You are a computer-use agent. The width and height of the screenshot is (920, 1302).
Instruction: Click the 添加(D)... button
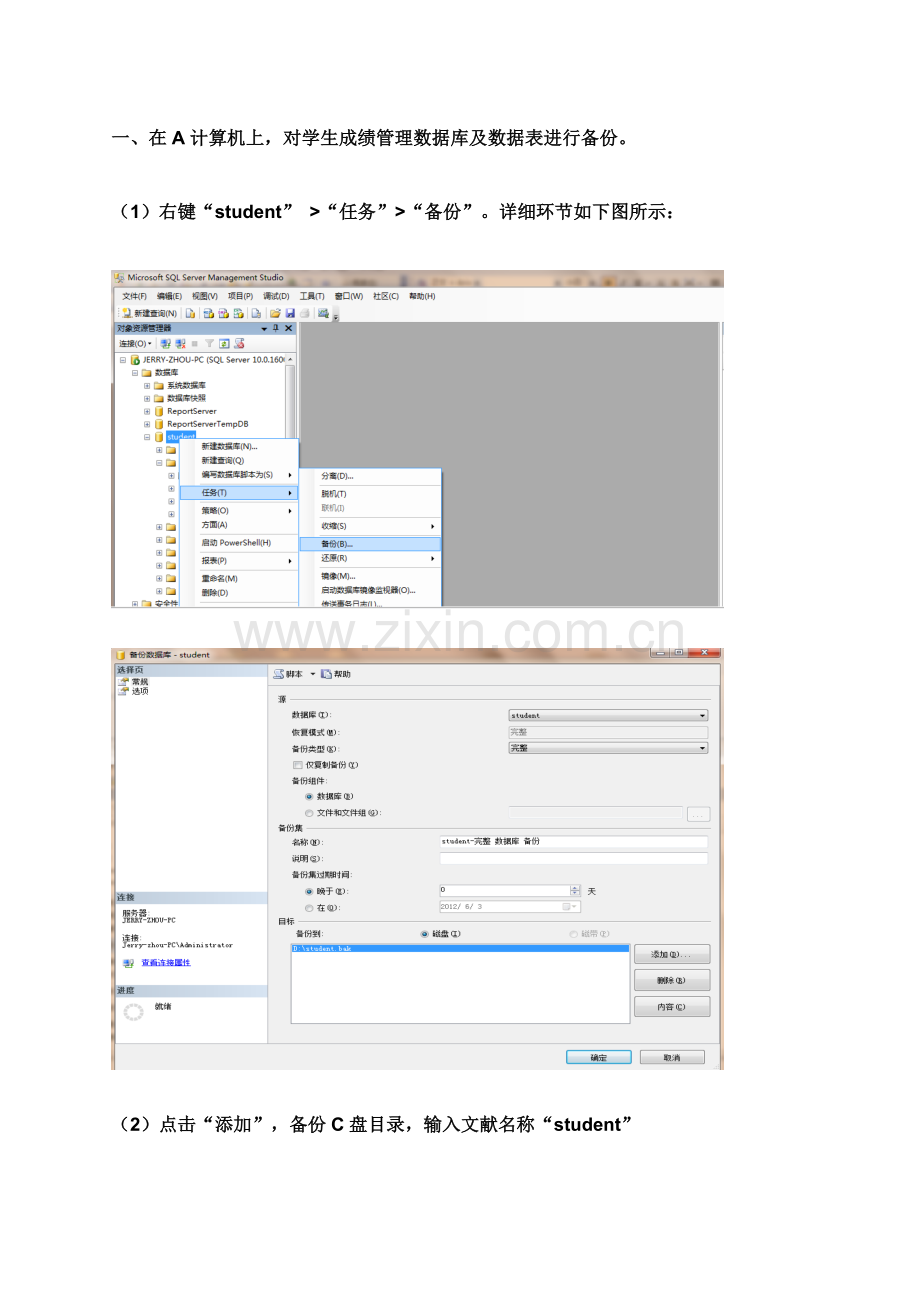pyautogui.click(x=672, y=954)
